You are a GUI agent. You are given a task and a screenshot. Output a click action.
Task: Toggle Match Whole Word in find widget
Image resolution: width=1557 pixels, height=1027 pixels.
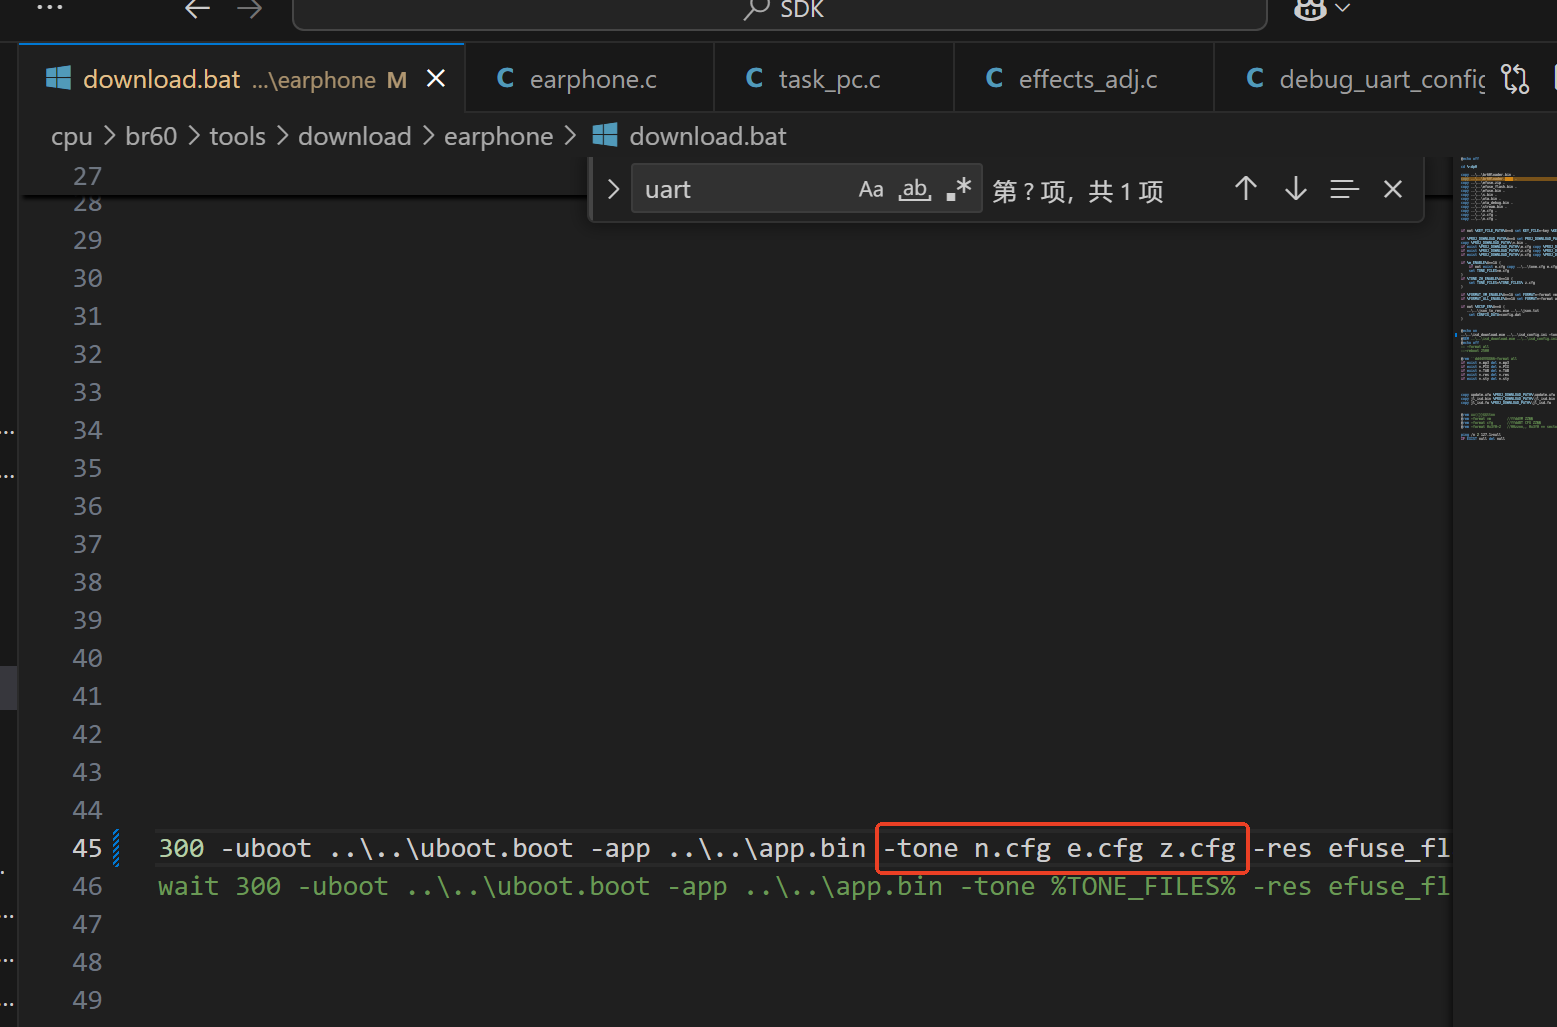point(915,189)
